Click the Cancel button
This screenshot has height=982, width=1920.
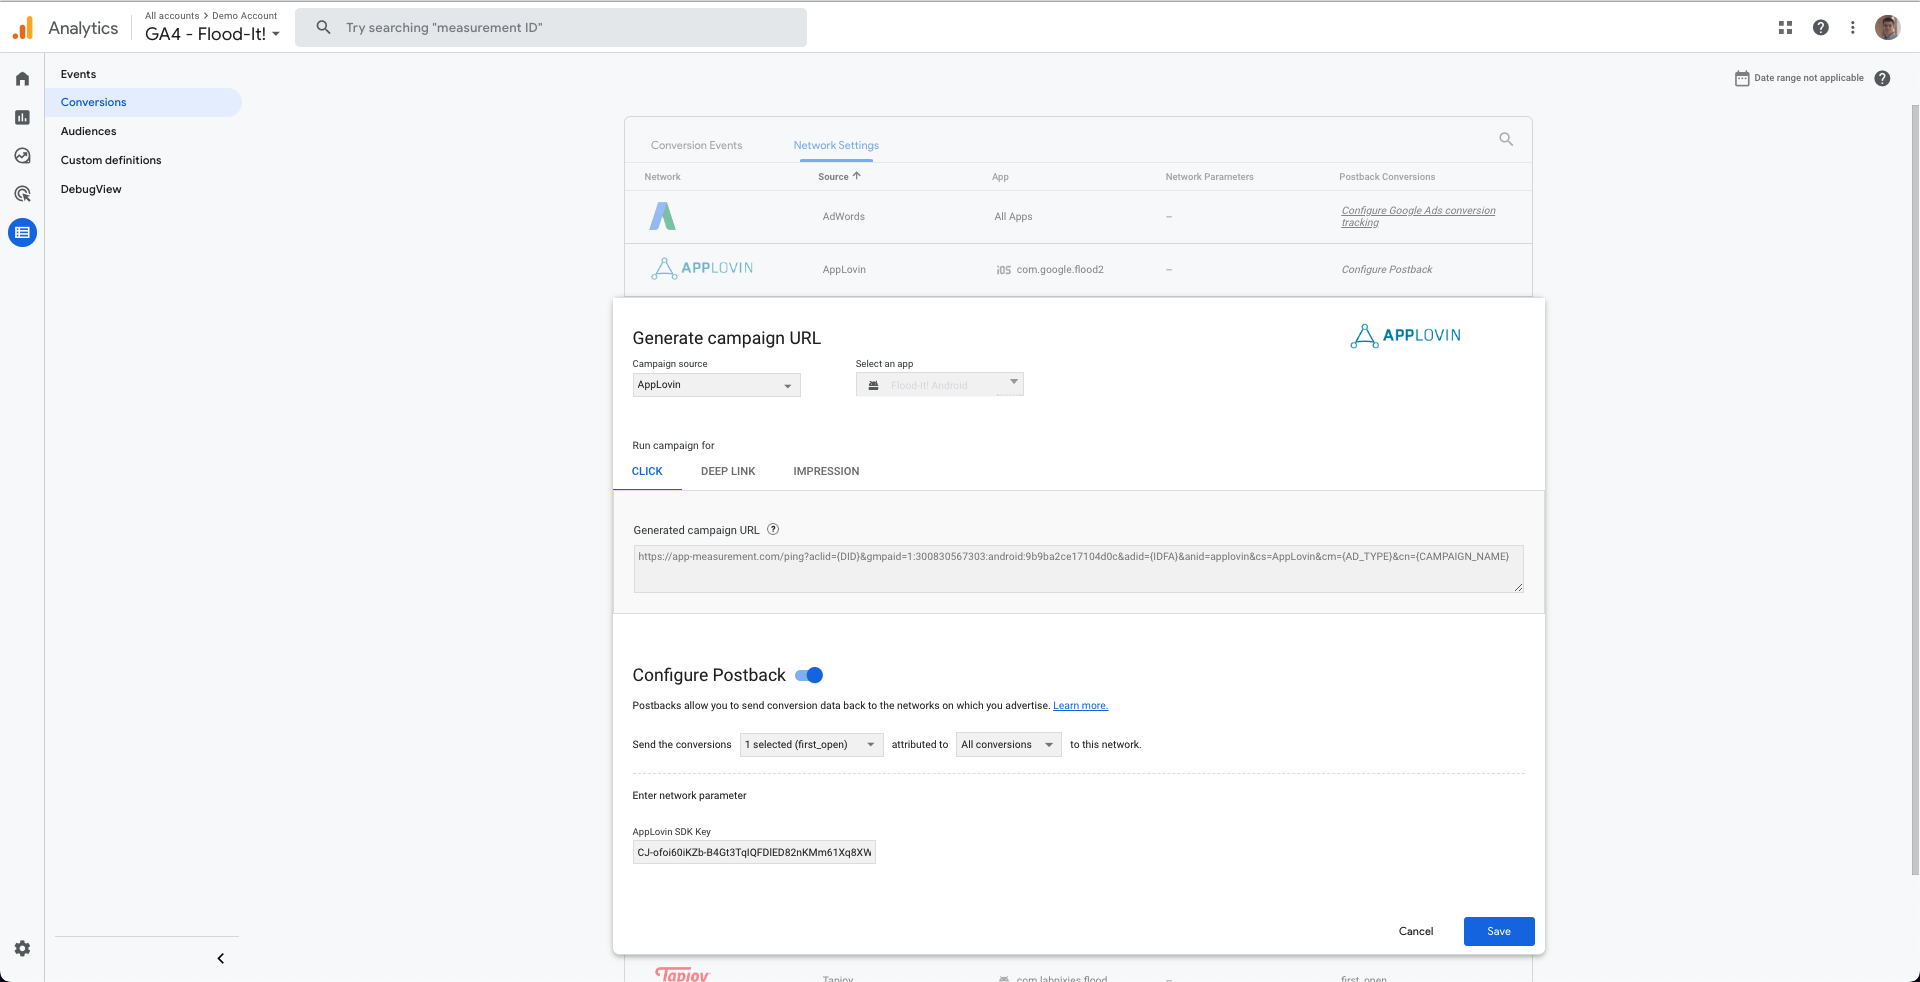tap(1415, 931)
